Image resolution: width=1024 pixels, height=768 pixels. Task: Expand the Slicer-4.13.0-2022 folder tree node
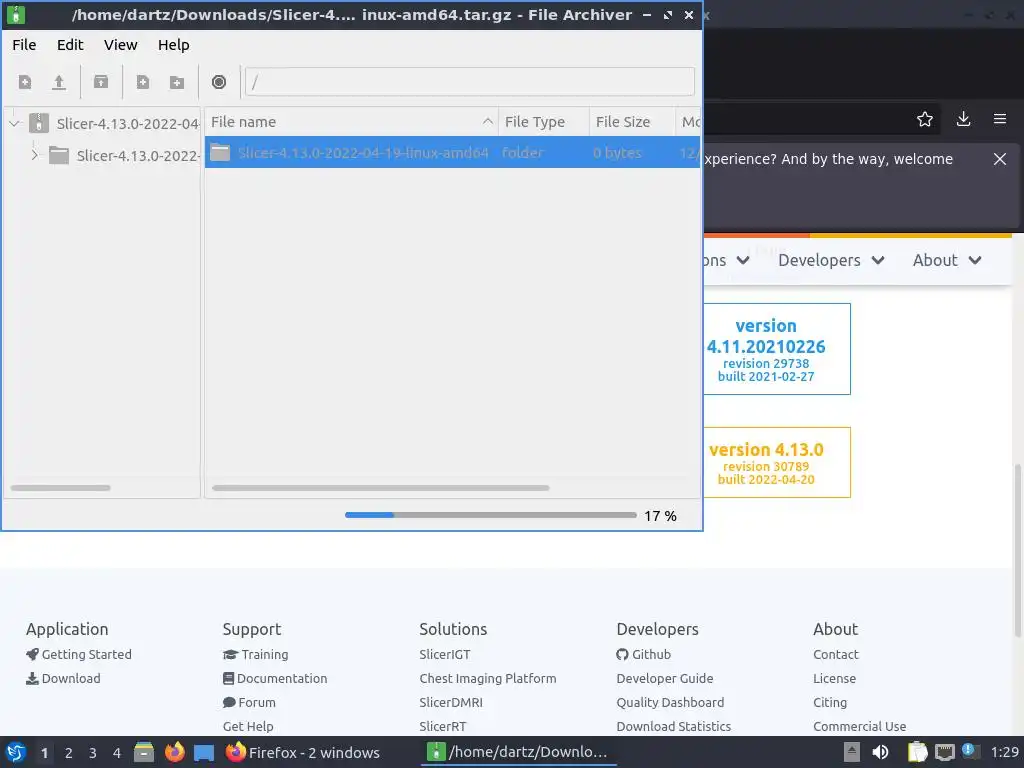tap(35, 155)
